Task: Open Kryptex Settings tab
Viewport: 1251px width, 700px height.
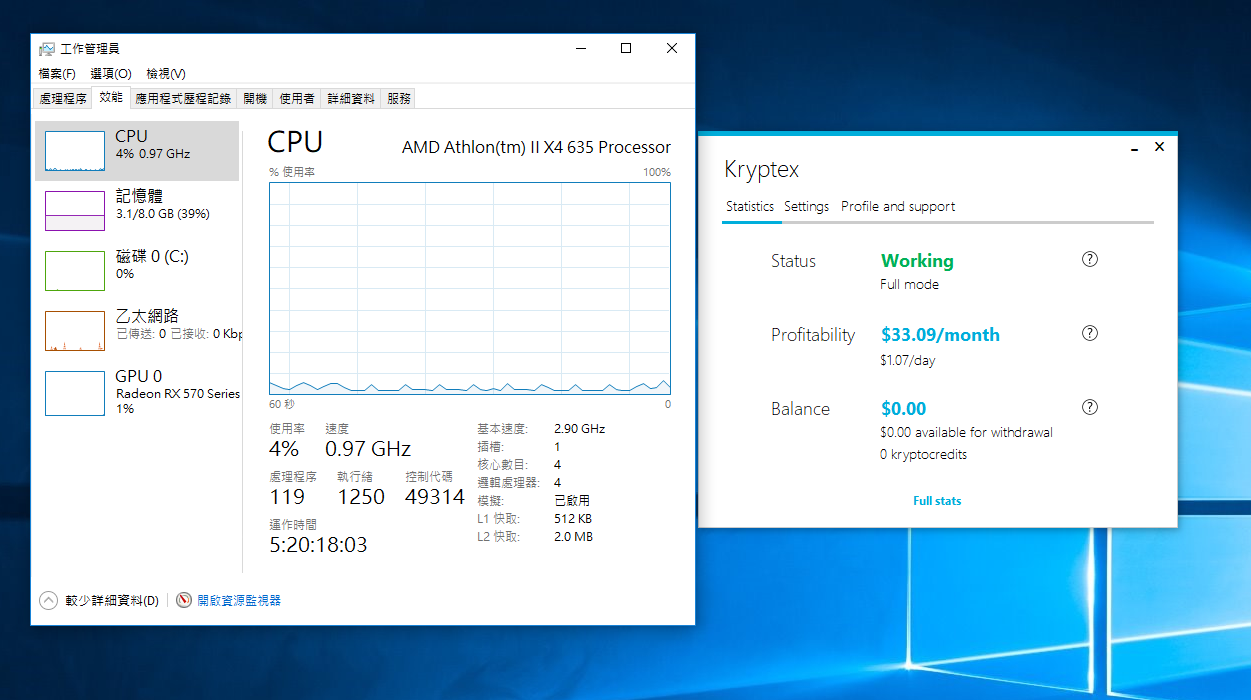Action: coord(806,206)
